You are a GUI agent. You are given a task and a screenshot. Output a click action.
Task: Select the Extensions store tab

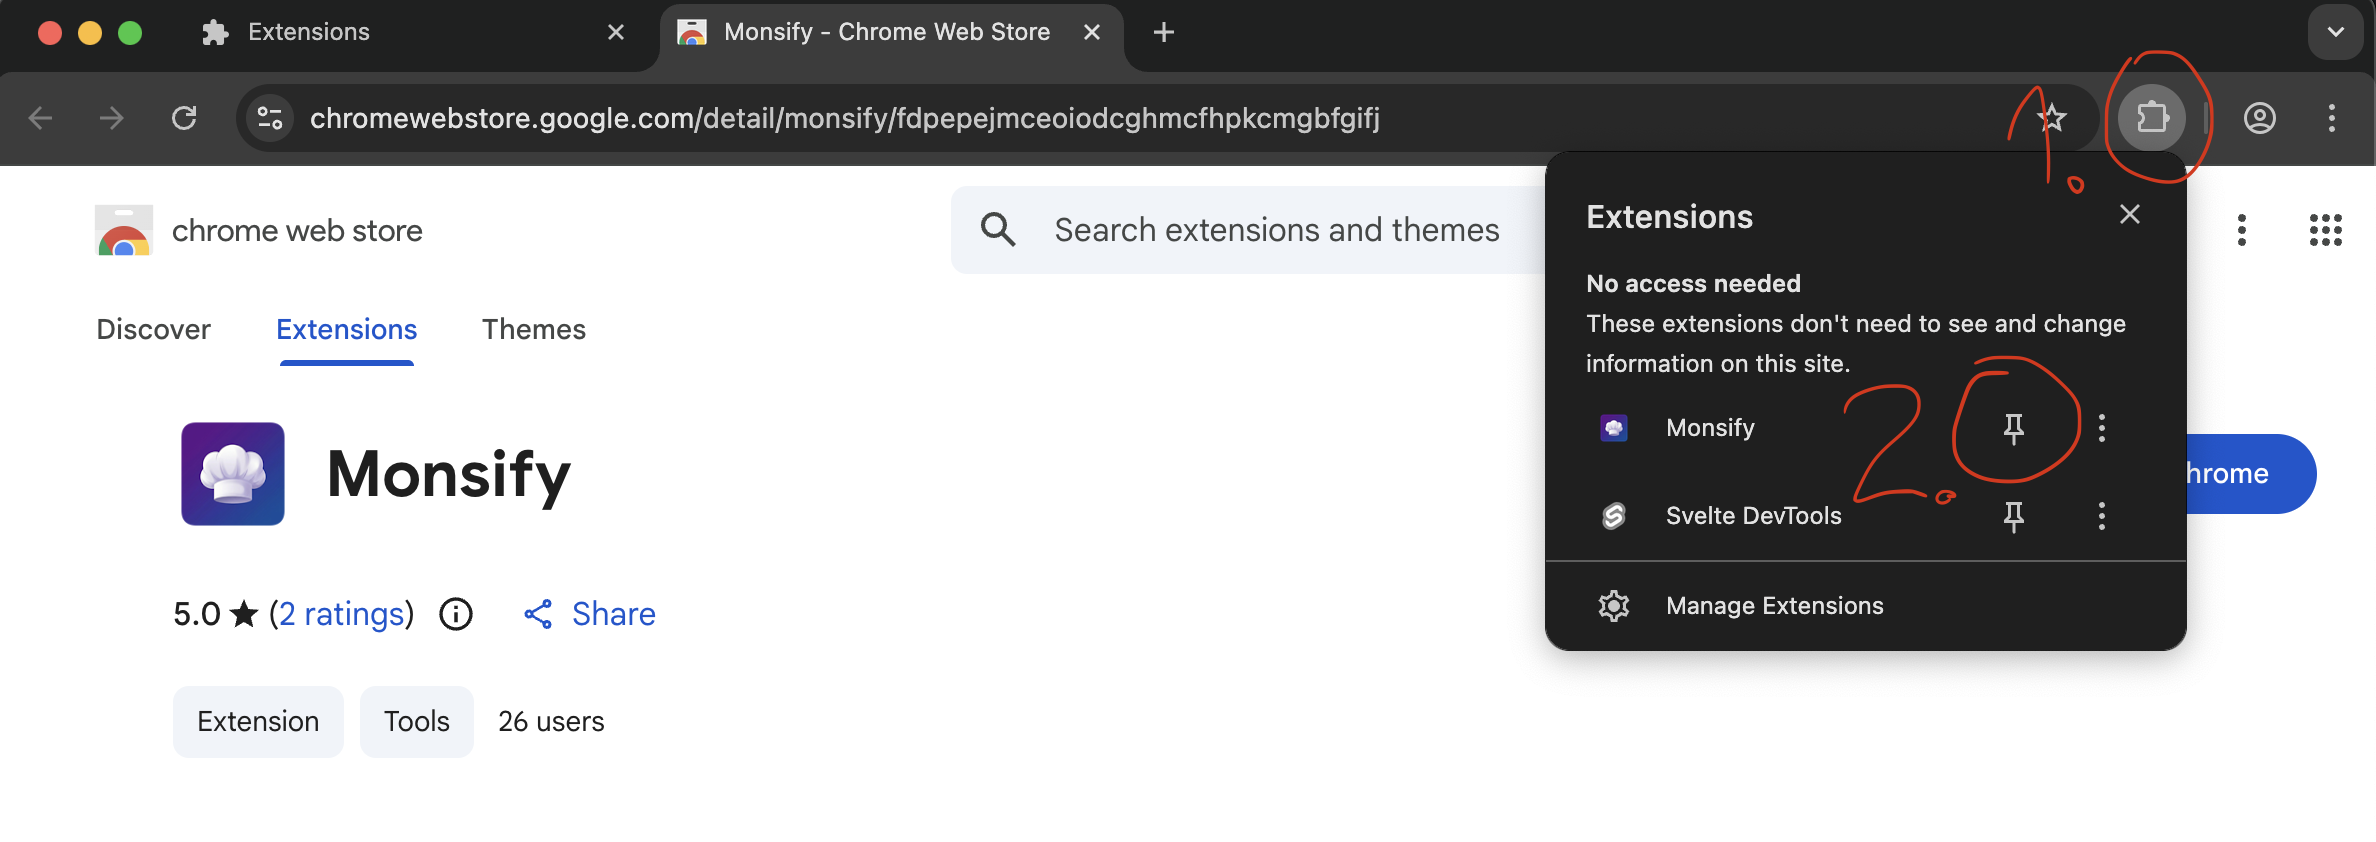tap(347, 329)
